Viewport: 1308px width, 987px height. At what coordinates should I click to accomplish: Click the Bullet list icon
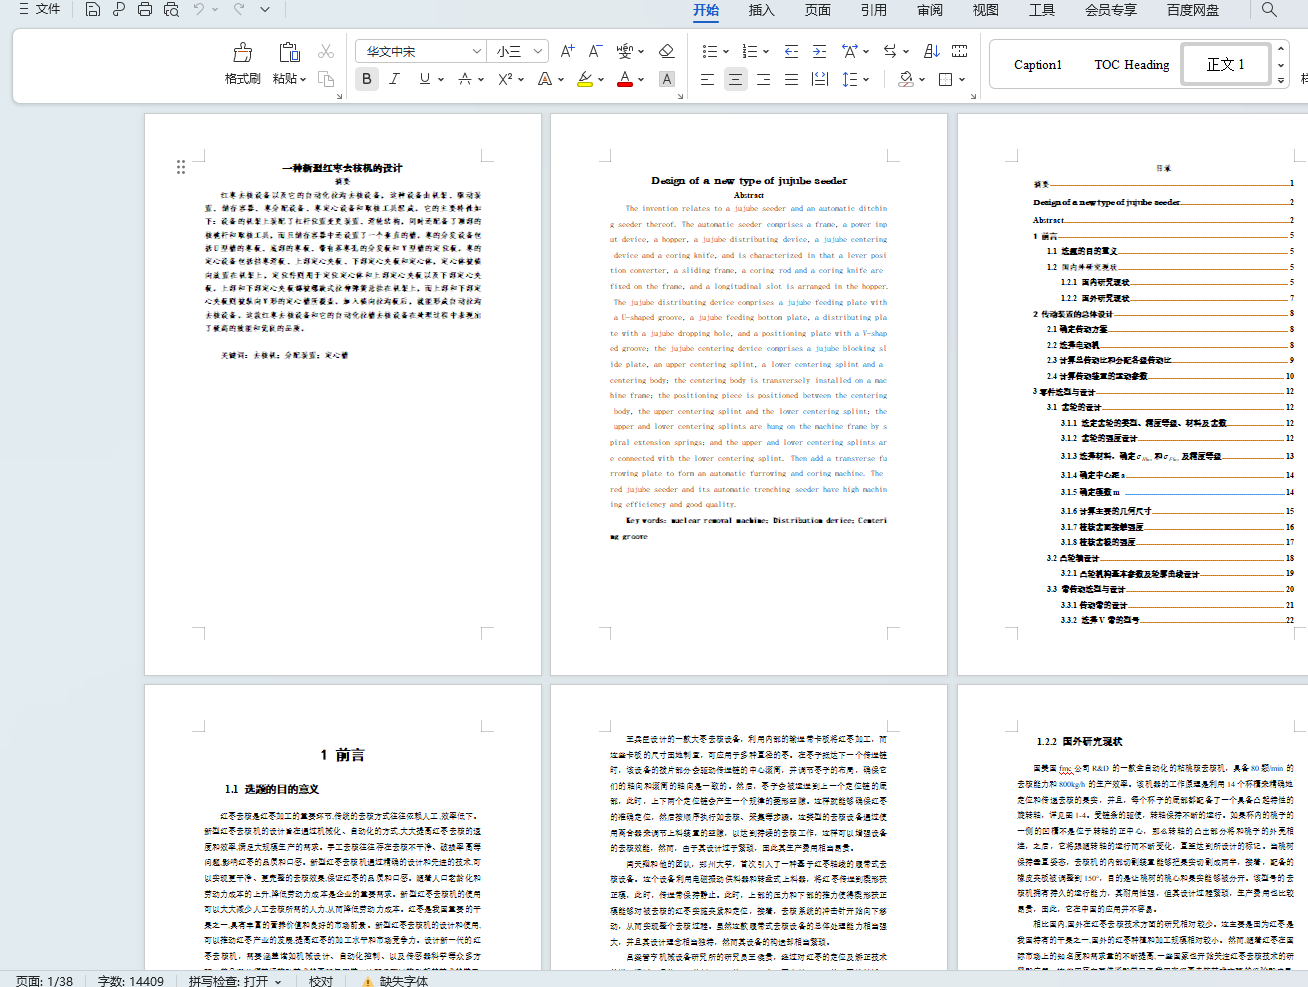tap(709, 51)
